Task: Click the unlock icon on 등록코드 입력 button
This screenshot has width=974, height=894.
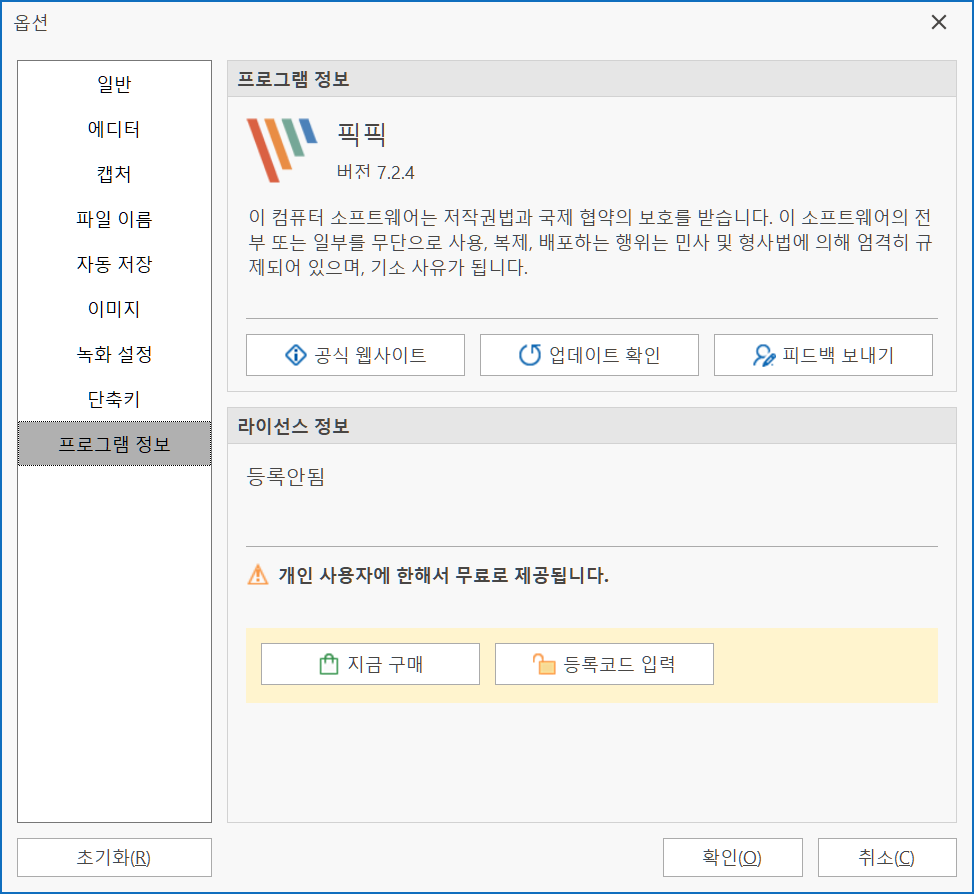Action: [544, 664]
